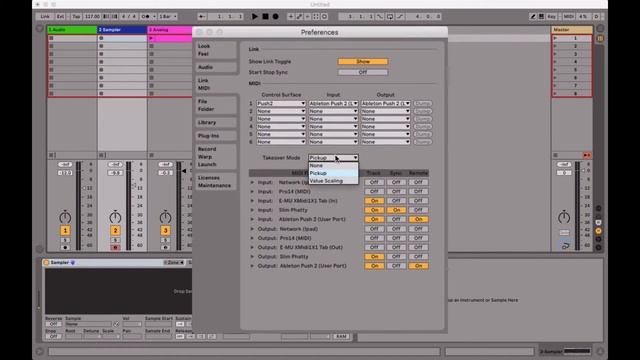Open the quantization menu showing 1 Bar
Image resolution: width=640 pixels, height=360 pixels.
coord(168,16)
